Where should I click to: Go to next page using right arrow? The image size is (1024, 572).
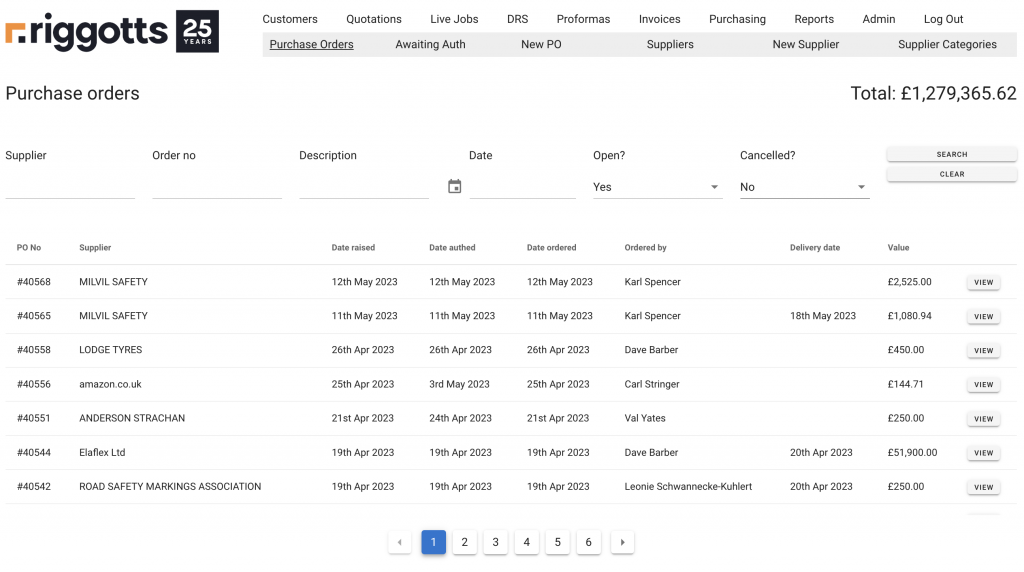tap(622, 542)
